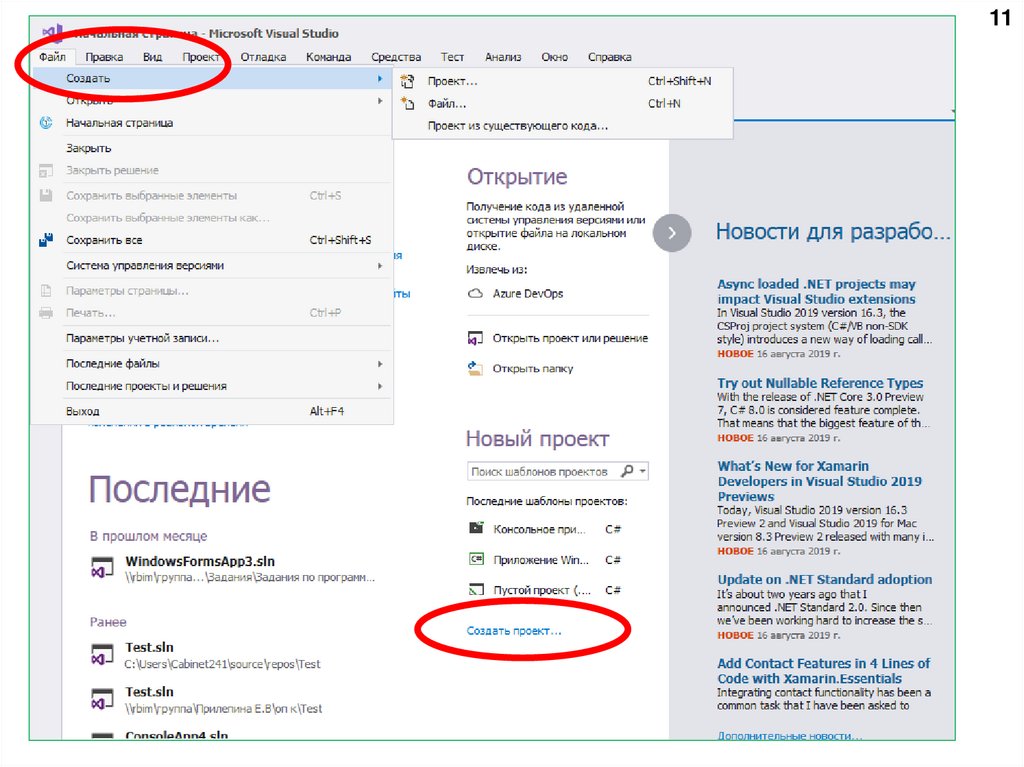Collapse news panel with round arrow button

tap(672, 233)
